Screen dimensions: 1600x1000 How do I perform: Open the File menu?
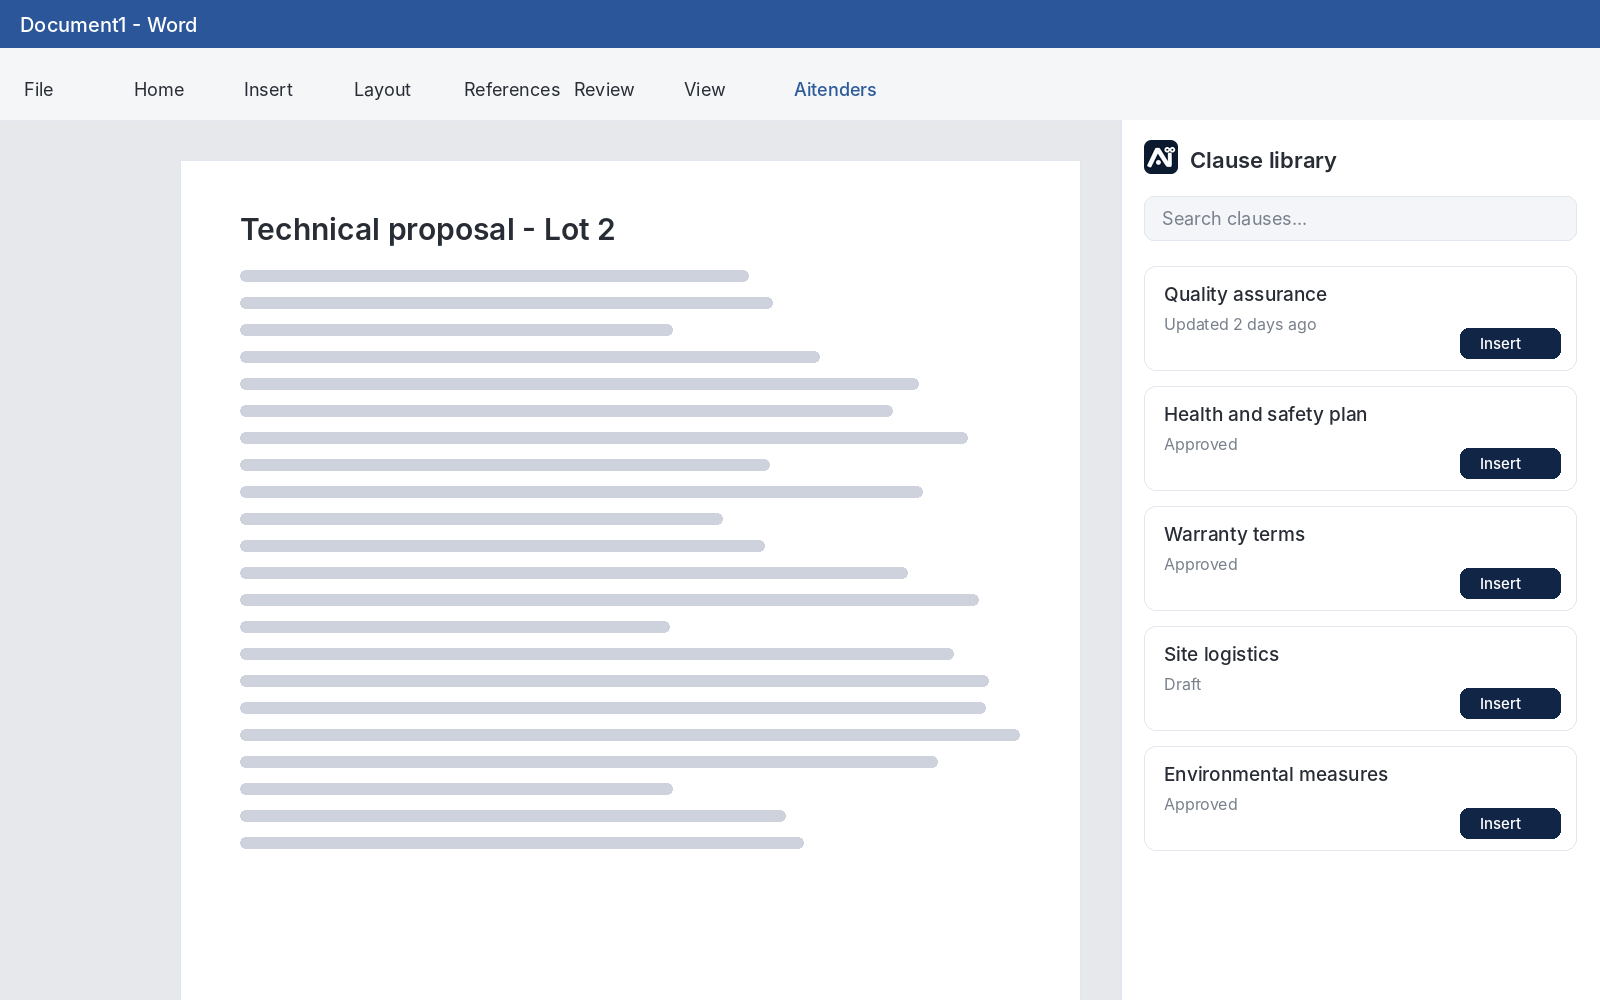[x=39, y=90]
